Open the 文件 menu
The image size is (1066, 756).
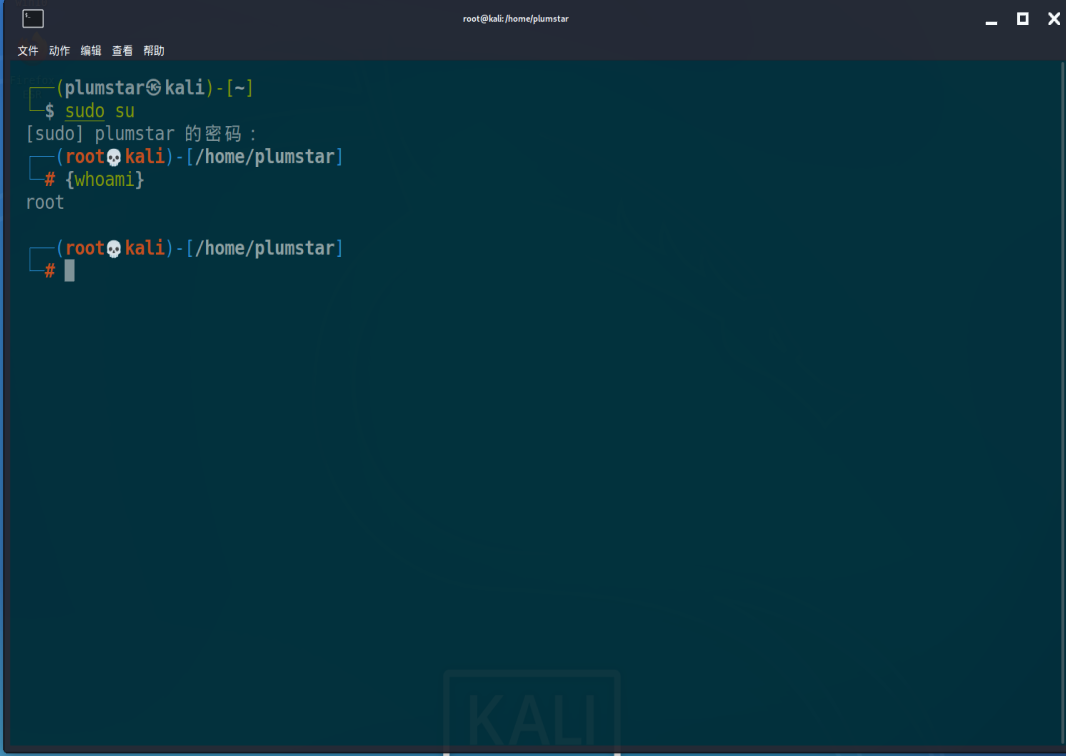(x=28, y=51)
